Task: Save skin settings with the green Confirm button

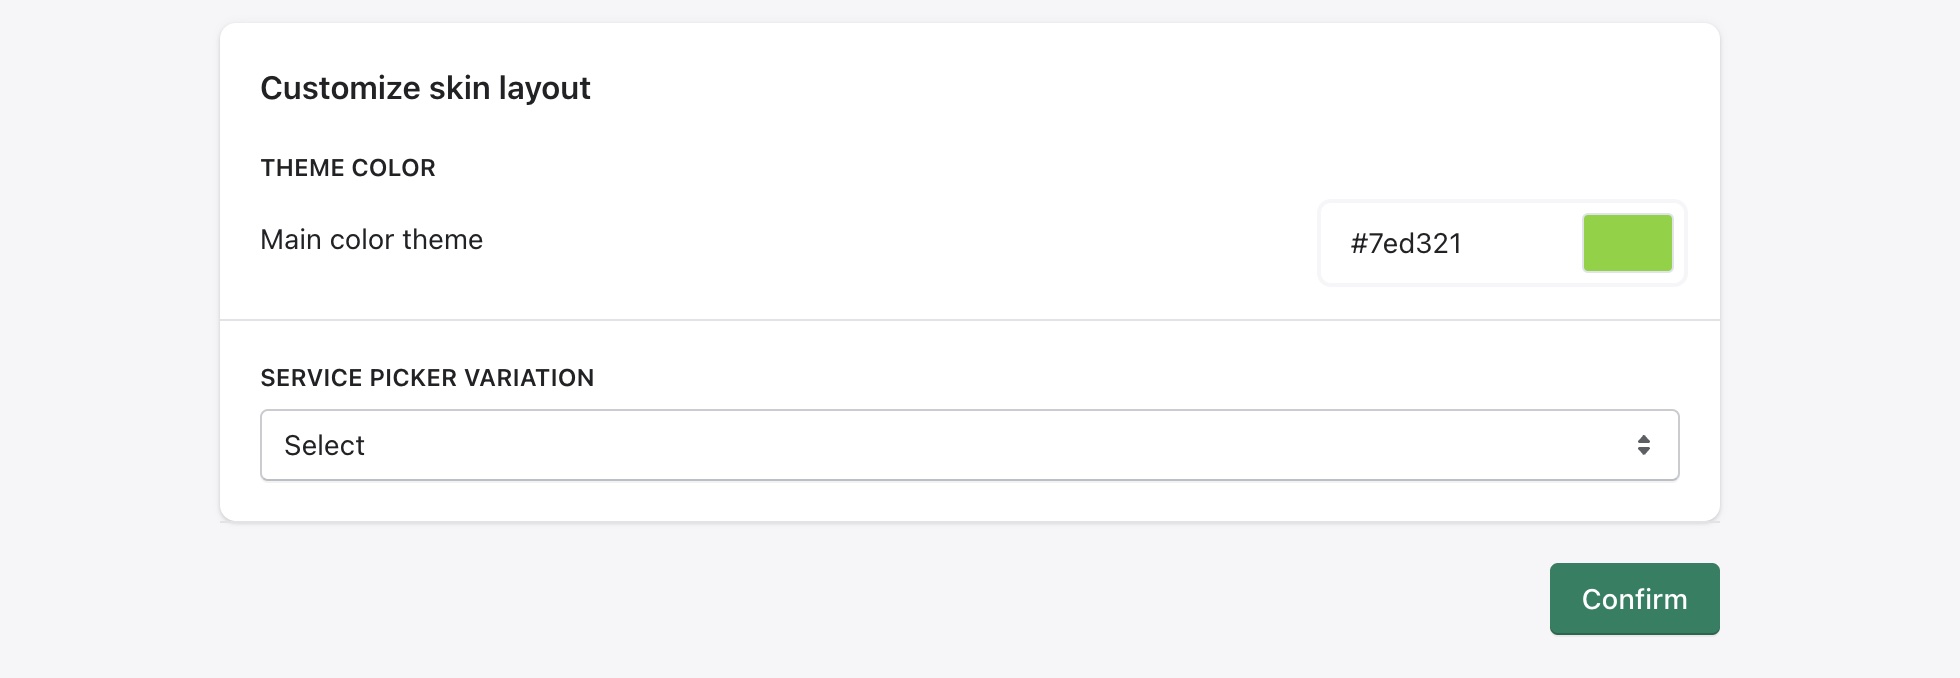Action: tap(1634, 599)
